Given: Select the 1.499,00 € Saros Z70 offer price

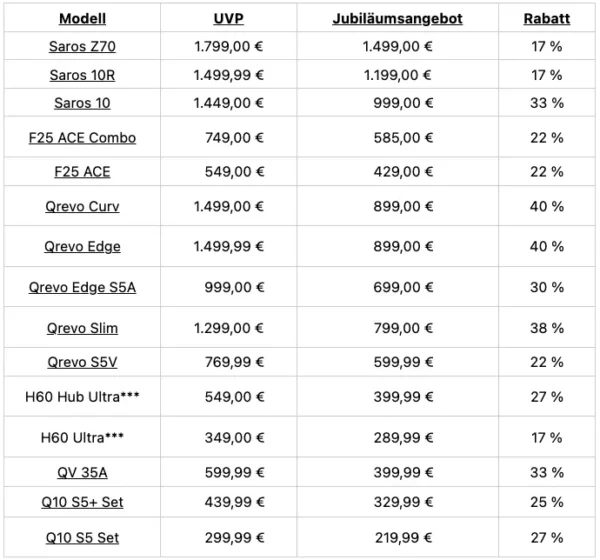Looking at the screenshot, I should tap(398, 46).
